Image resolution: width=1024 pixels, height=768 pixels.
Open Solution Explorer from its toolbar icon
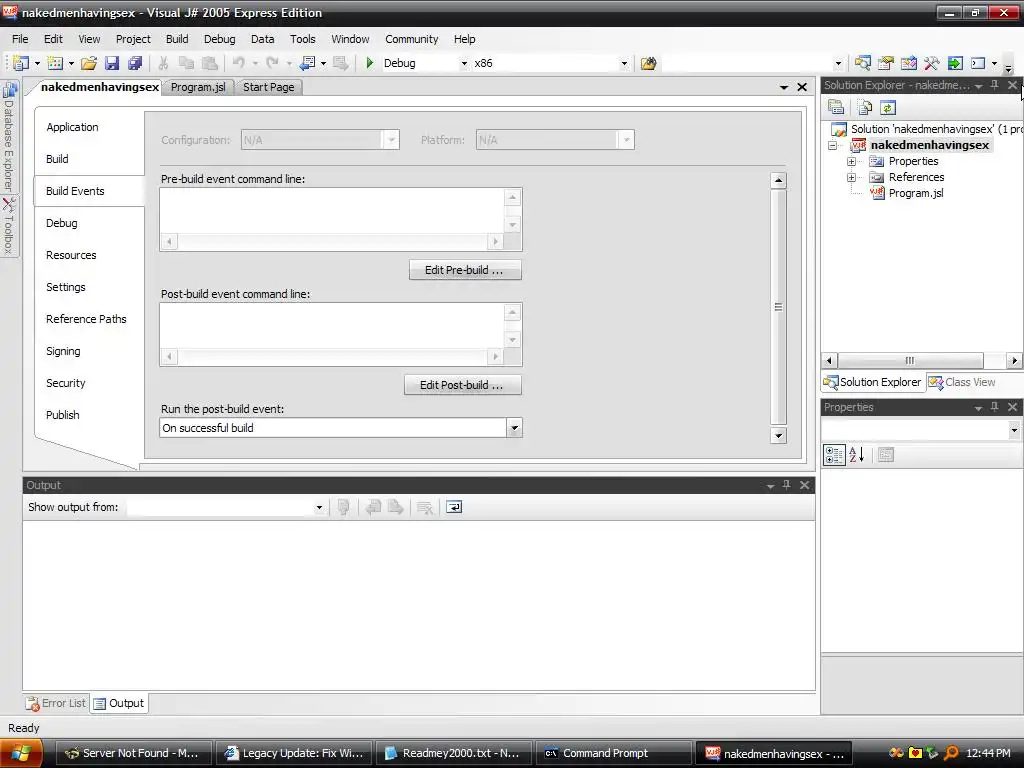[863, 63]
